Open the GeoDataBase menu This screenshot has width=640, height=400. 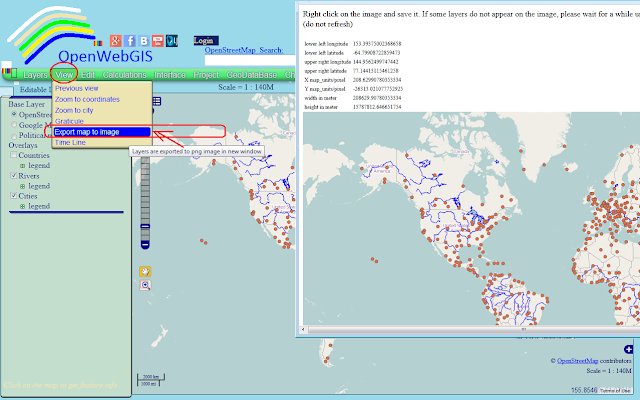pyautogui.click(x=252, y=75)
